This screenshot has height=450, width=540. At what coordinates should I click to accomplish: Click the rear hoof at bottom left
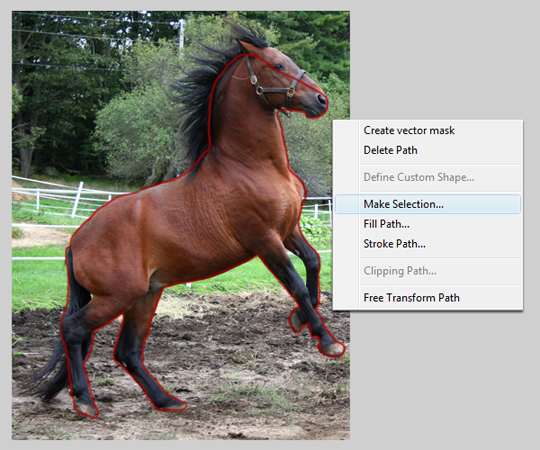click(x=86, y=408)
